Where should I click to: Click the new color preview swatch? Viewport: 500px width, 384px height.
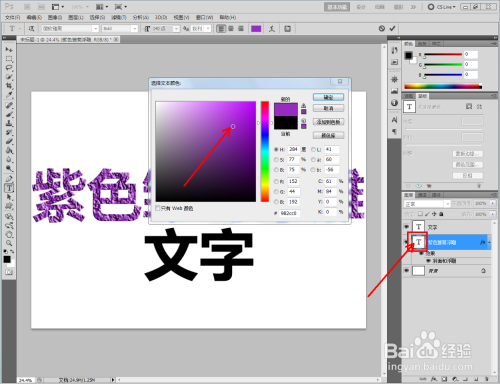(x=286, y=109)
